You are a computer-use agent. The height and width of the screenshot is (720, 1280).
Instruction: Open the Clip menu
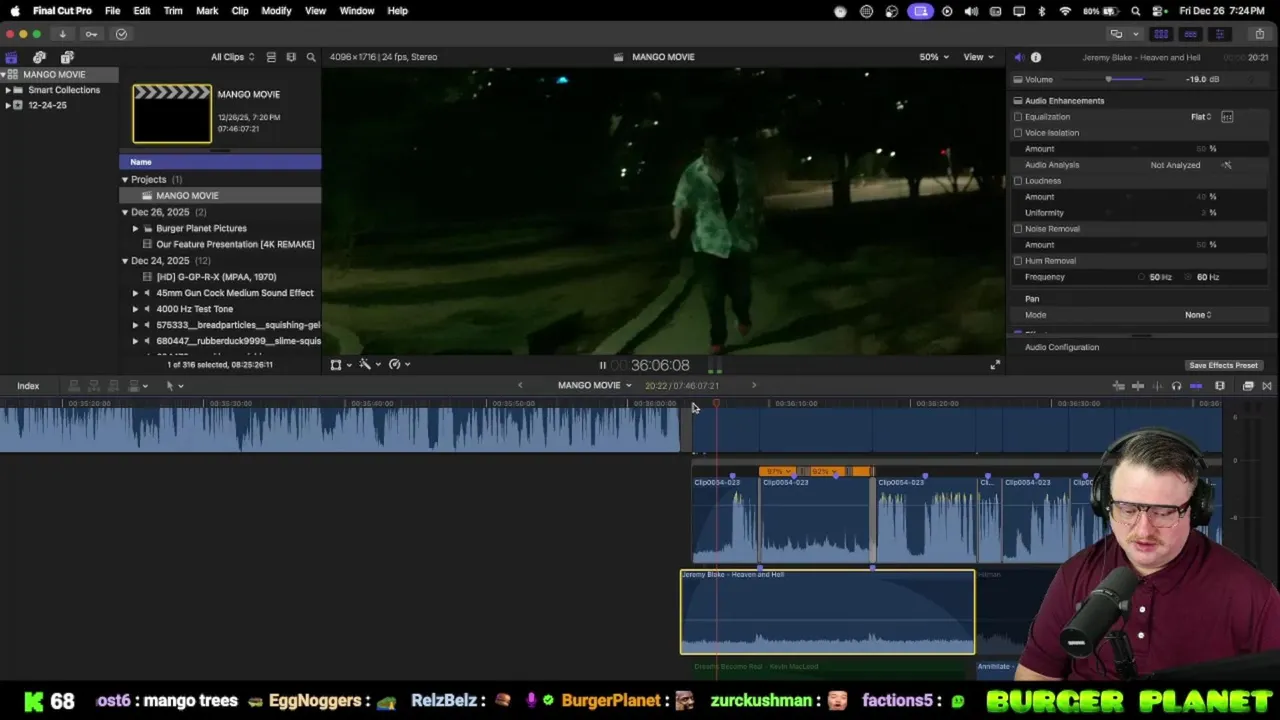pos(240,11)
